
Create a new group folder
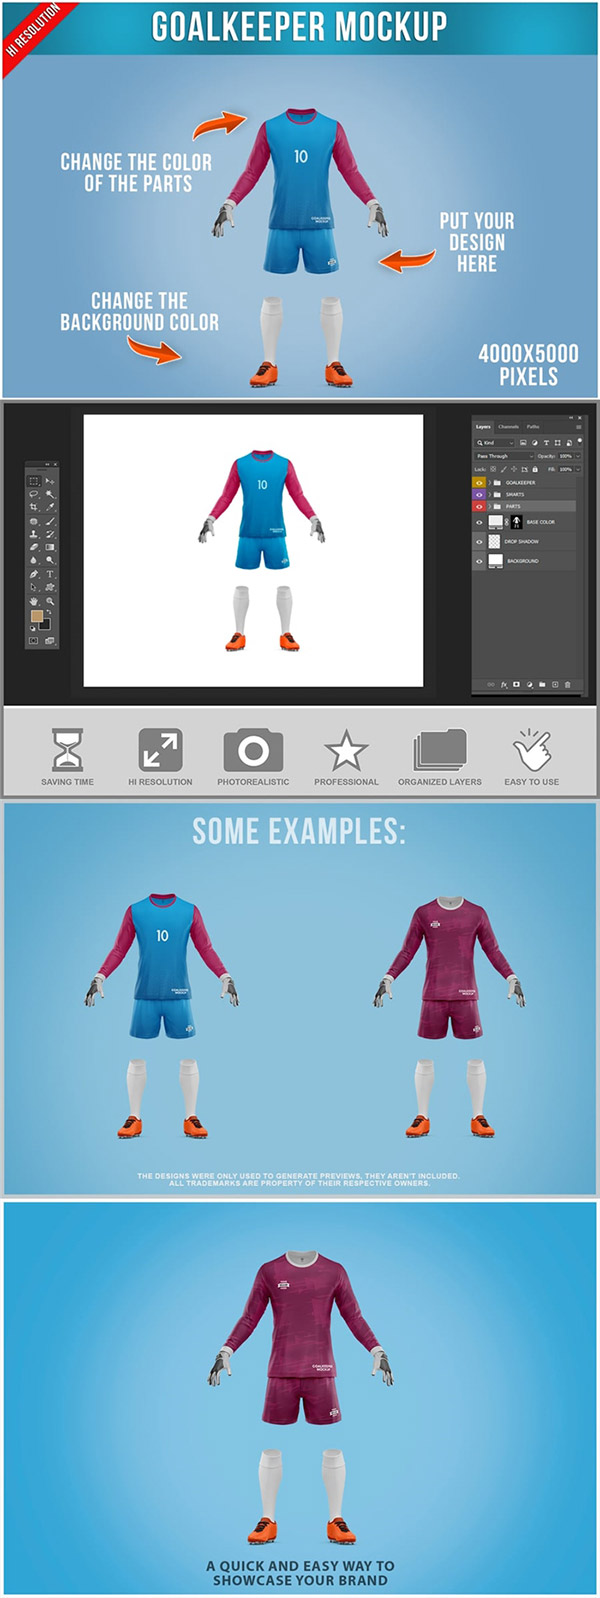pos(542,684)
